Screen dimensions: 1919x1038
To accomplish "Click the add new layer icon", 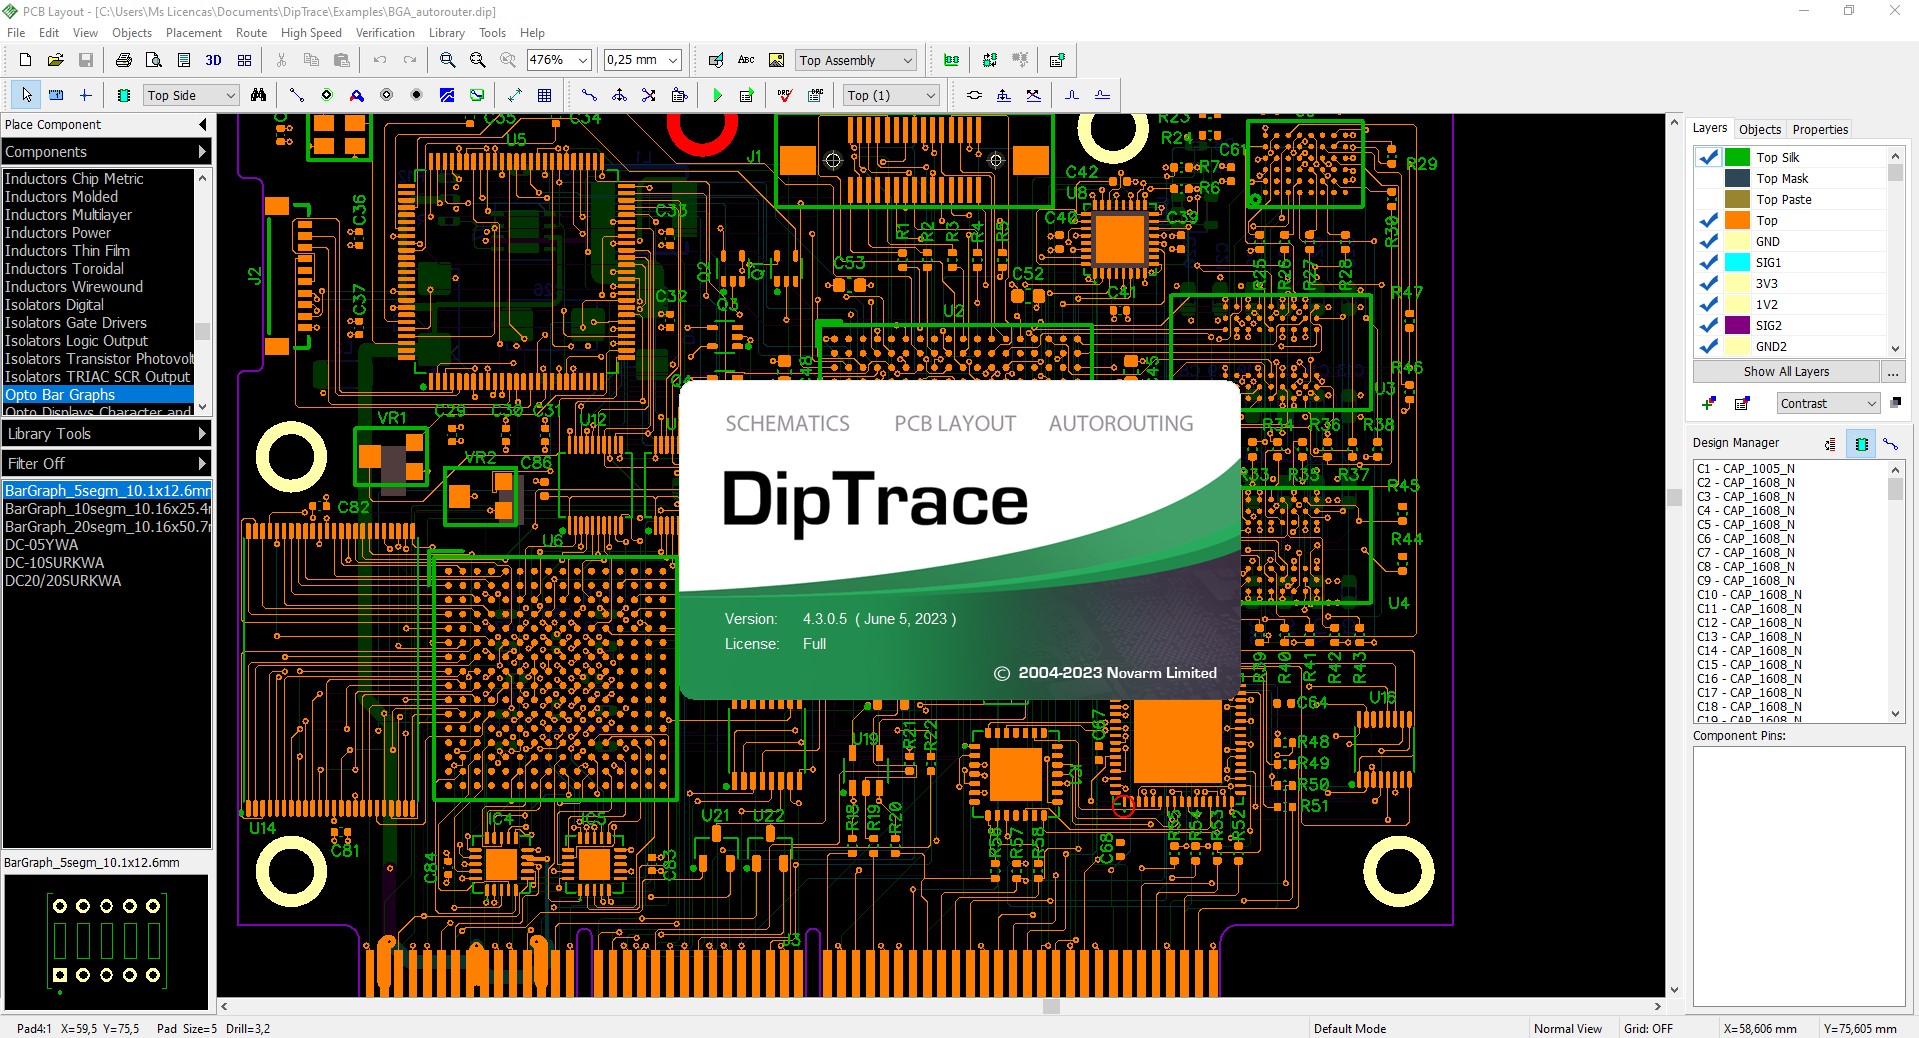I will coord(1707,404).
